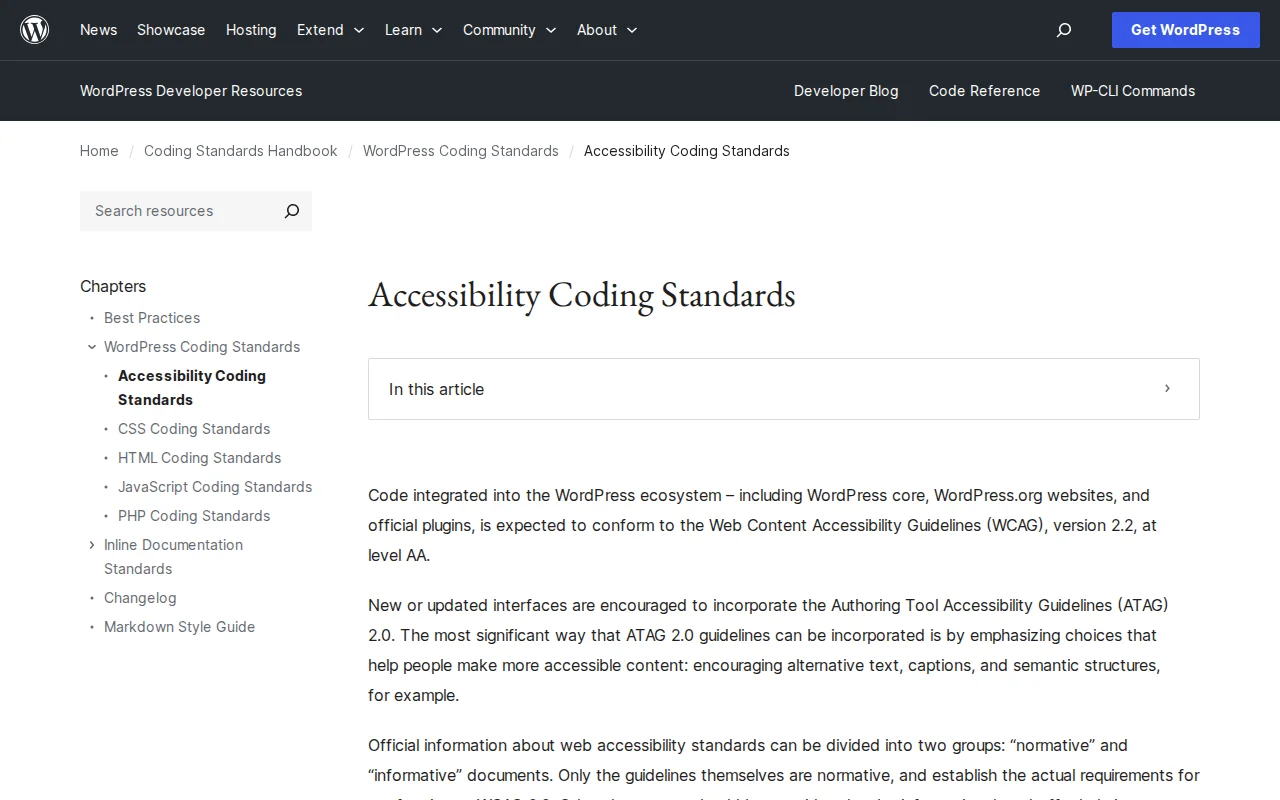1280x800 pixels.
Task: Open WP-CLI Commands
Action: pyautogui.click(x=1132, y=91)
